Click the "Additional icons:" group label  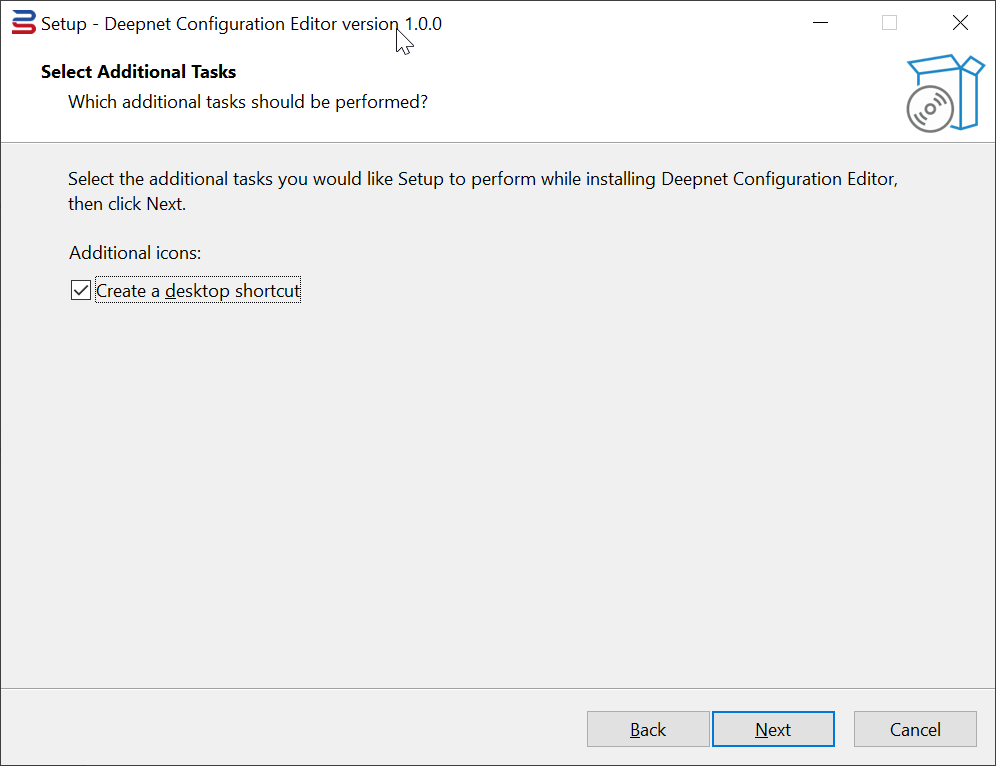[x=135, y=253]
